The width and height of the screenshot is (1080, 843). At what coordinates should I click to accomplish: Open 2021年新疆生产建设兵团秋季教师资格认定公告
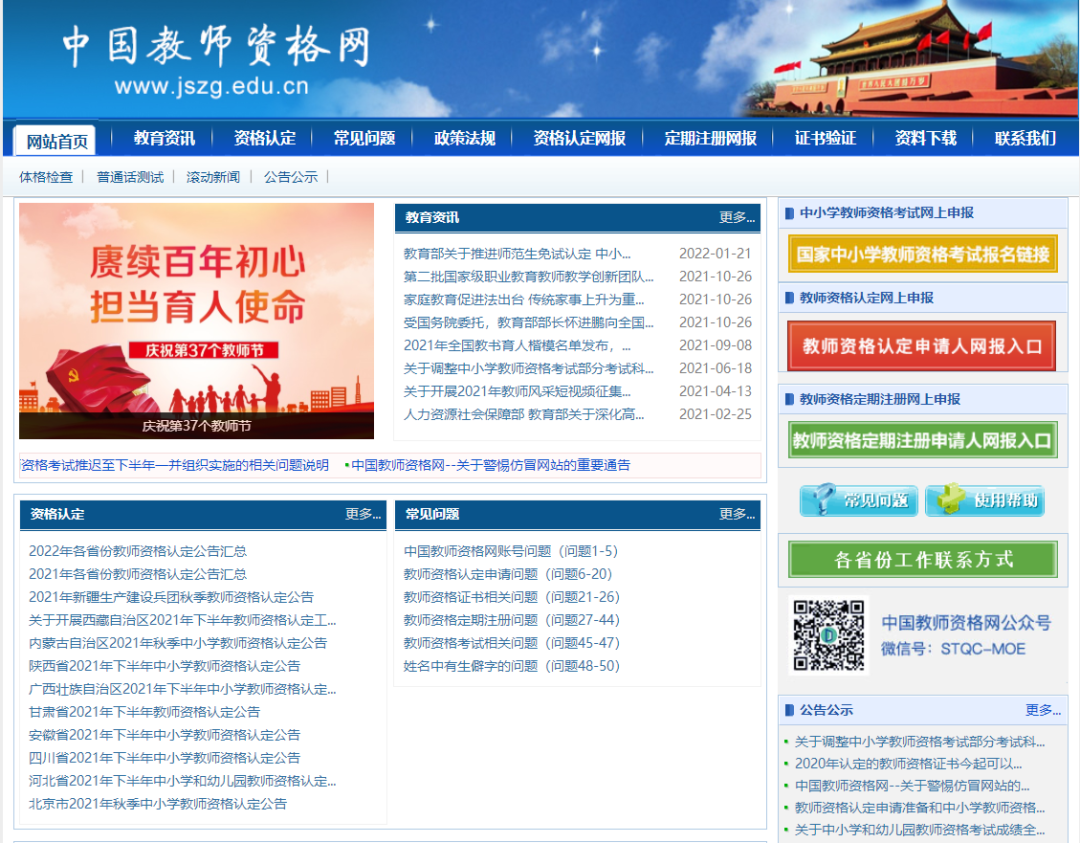point(171,597)
